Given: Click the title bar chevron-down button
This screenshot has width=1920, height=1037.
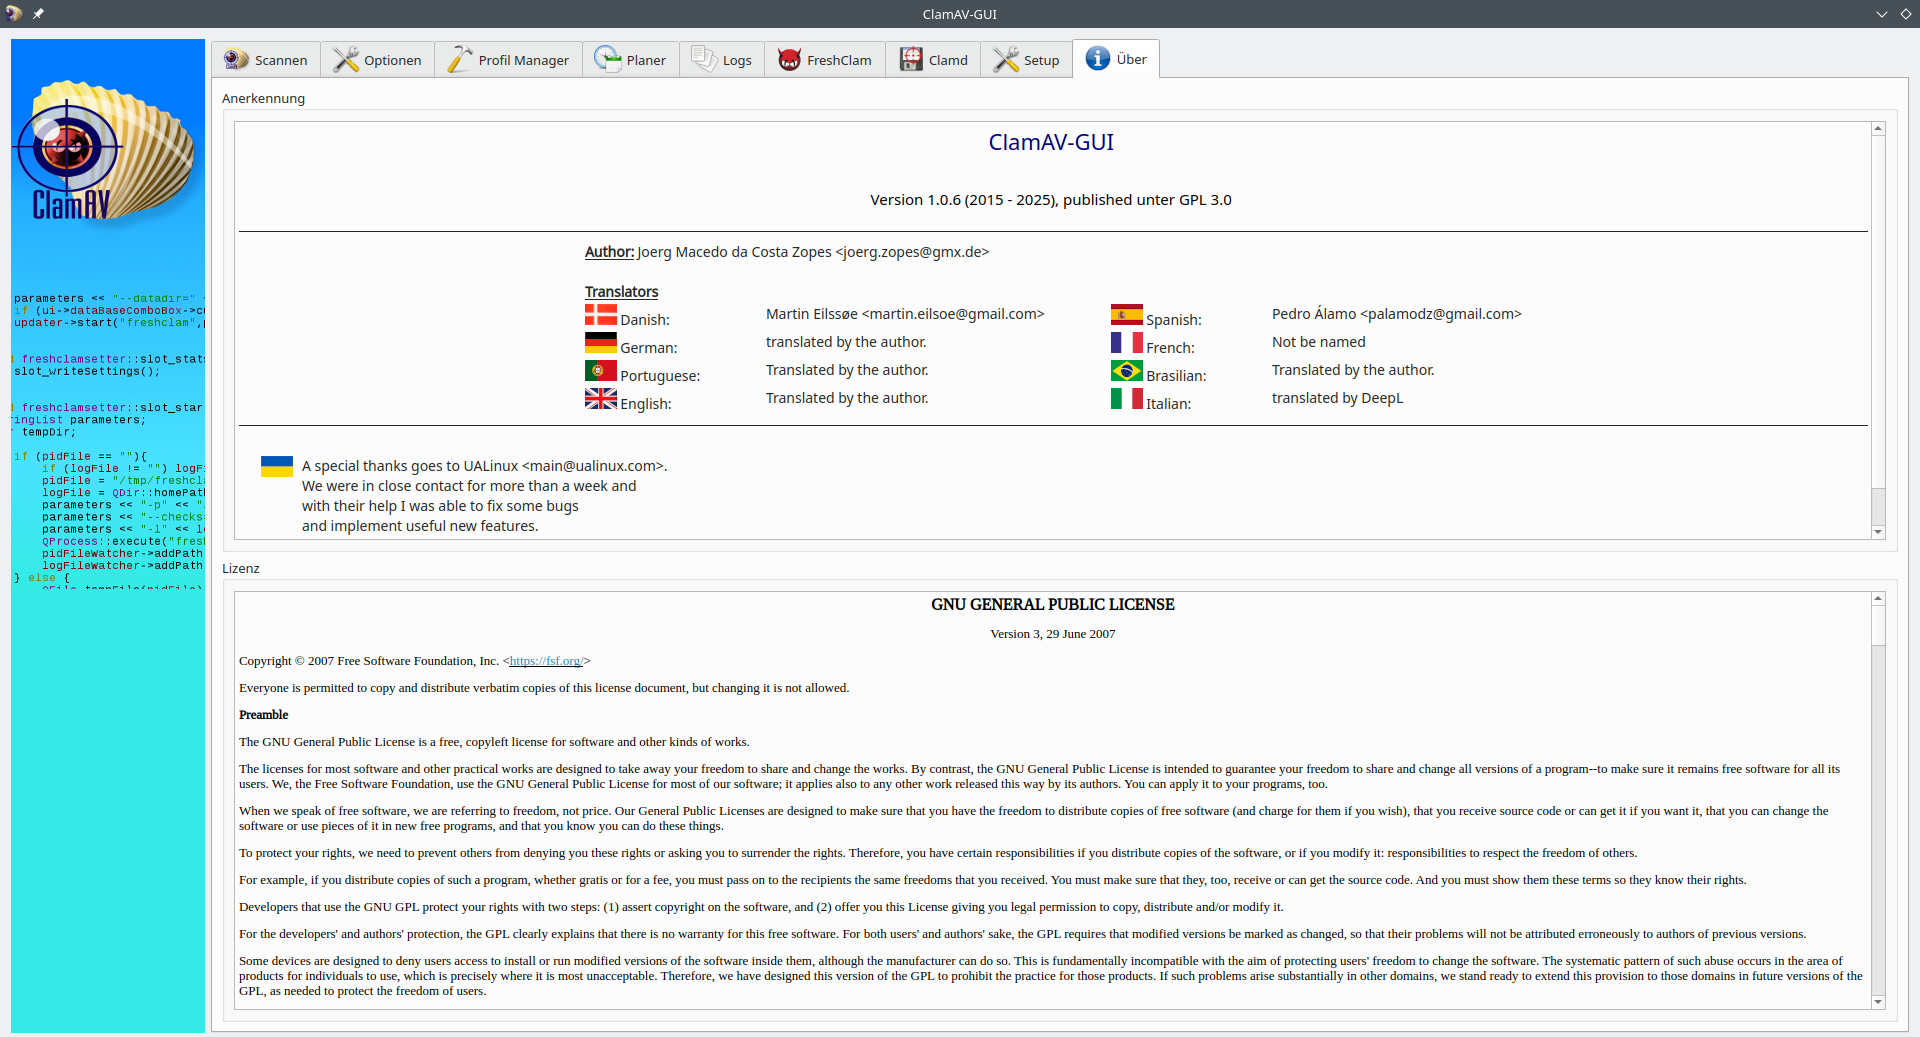Looking at the screenshot, I should coord(1881,14).
